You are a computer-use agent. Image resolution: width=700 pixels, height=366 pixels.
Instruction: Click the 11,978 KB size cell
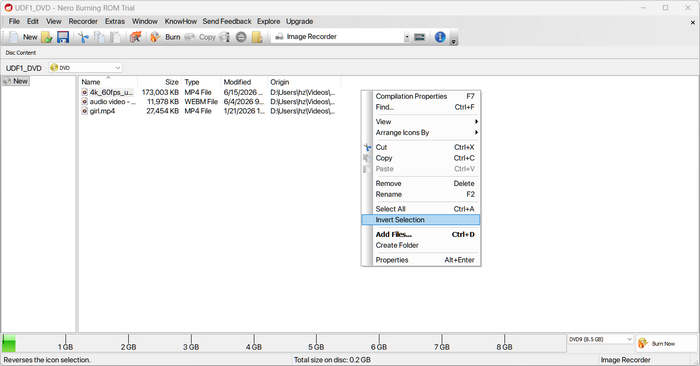pyautogui.click(x=162, y=101)
